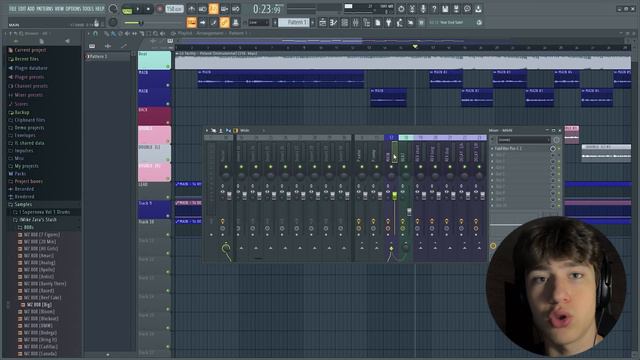Open Current project in browser
640x360 pixels.
[x=30, y=50]
